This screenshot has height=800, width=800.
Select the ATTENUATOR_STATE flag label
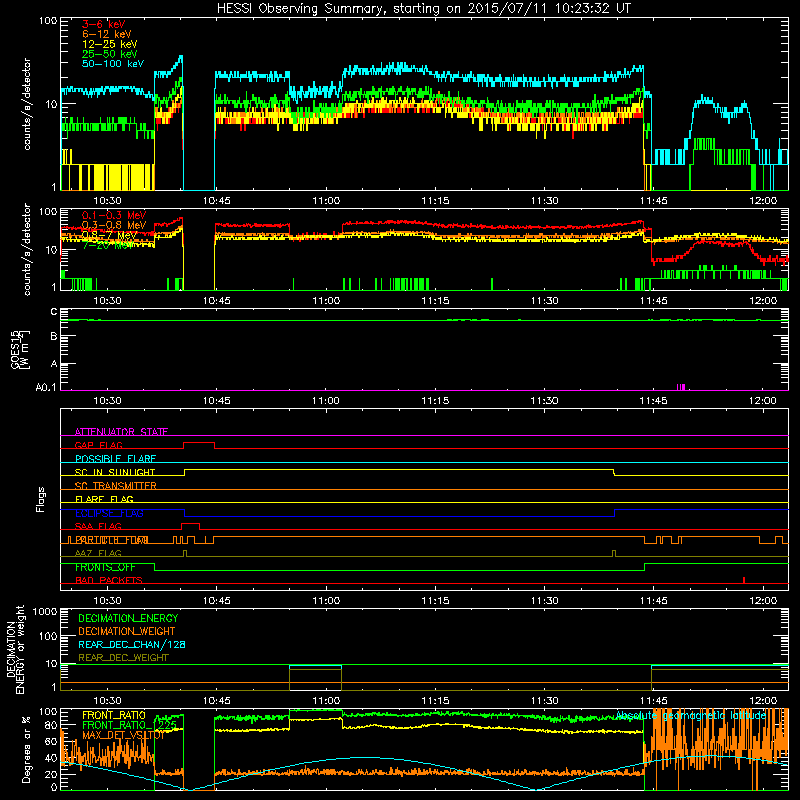[121, 432]
